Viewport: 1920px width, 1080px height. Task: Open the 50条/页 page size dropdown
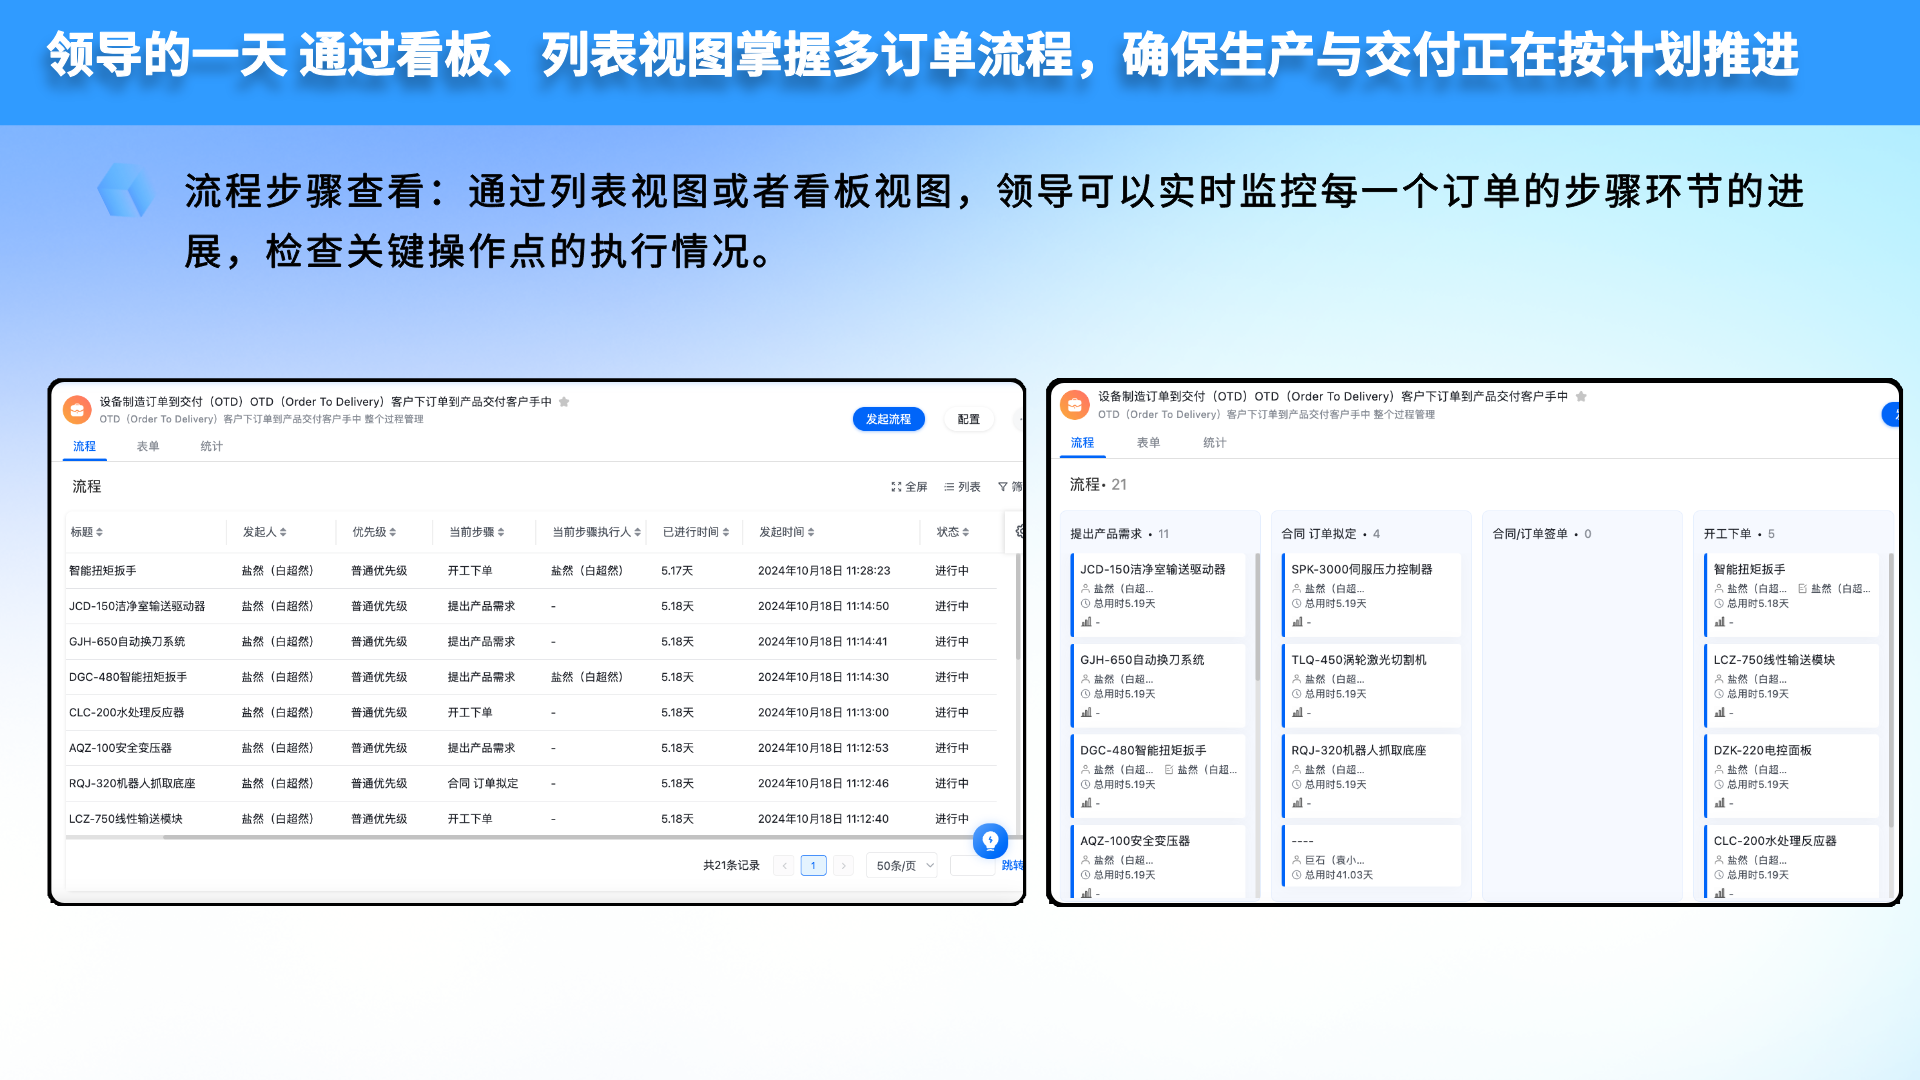click(x=904, y=866)
